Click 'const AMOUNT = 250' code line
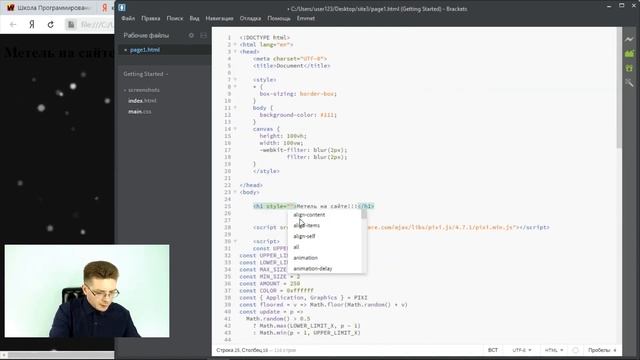 pyautogui.click(x=270, y=284)
